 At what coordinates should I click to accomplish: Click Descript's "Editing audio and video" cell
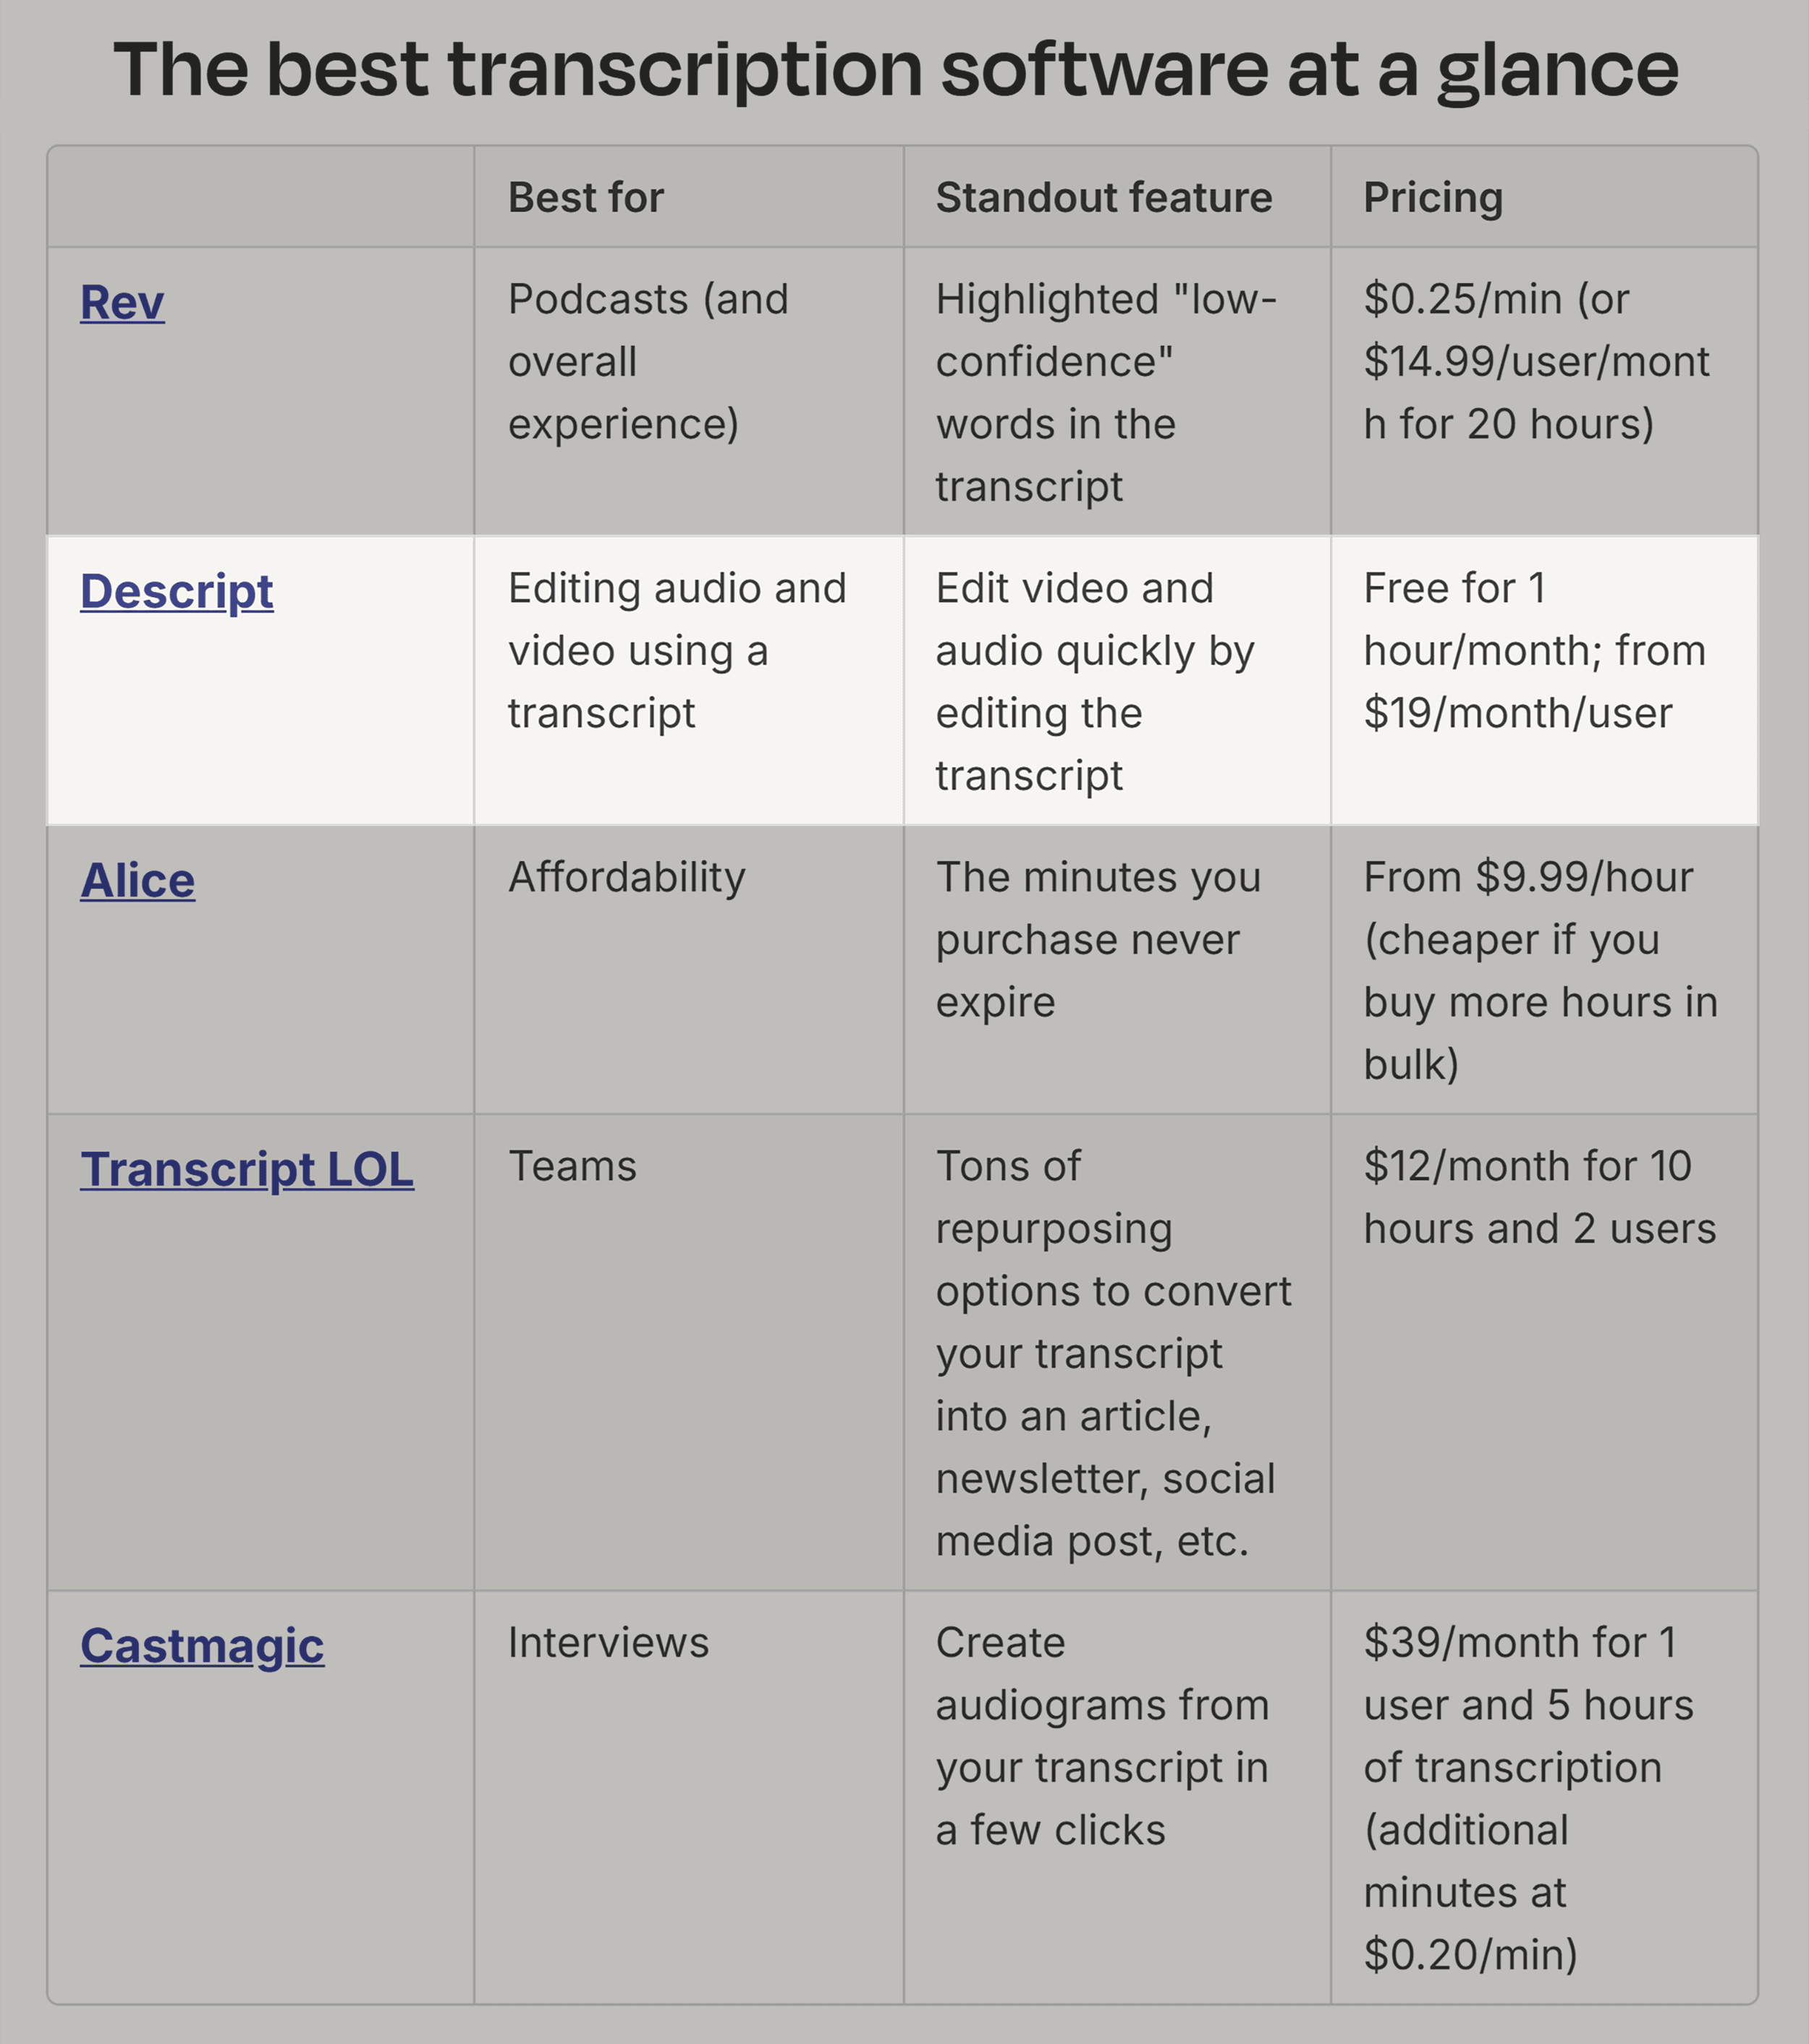pos(676,650)
